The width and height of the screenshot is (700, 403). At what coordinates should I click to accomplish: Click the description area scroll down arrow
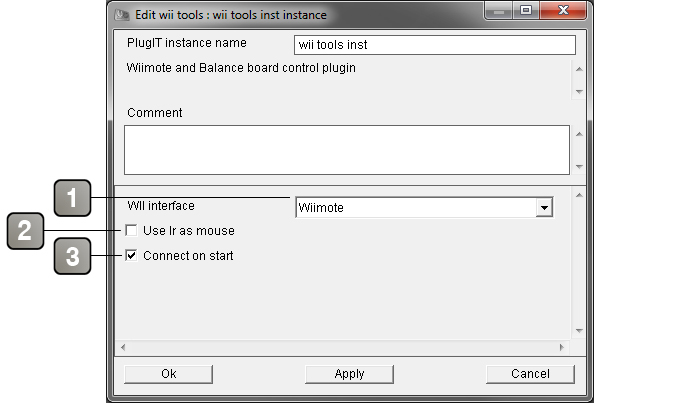pyautogui.click(x=579, y=91)
